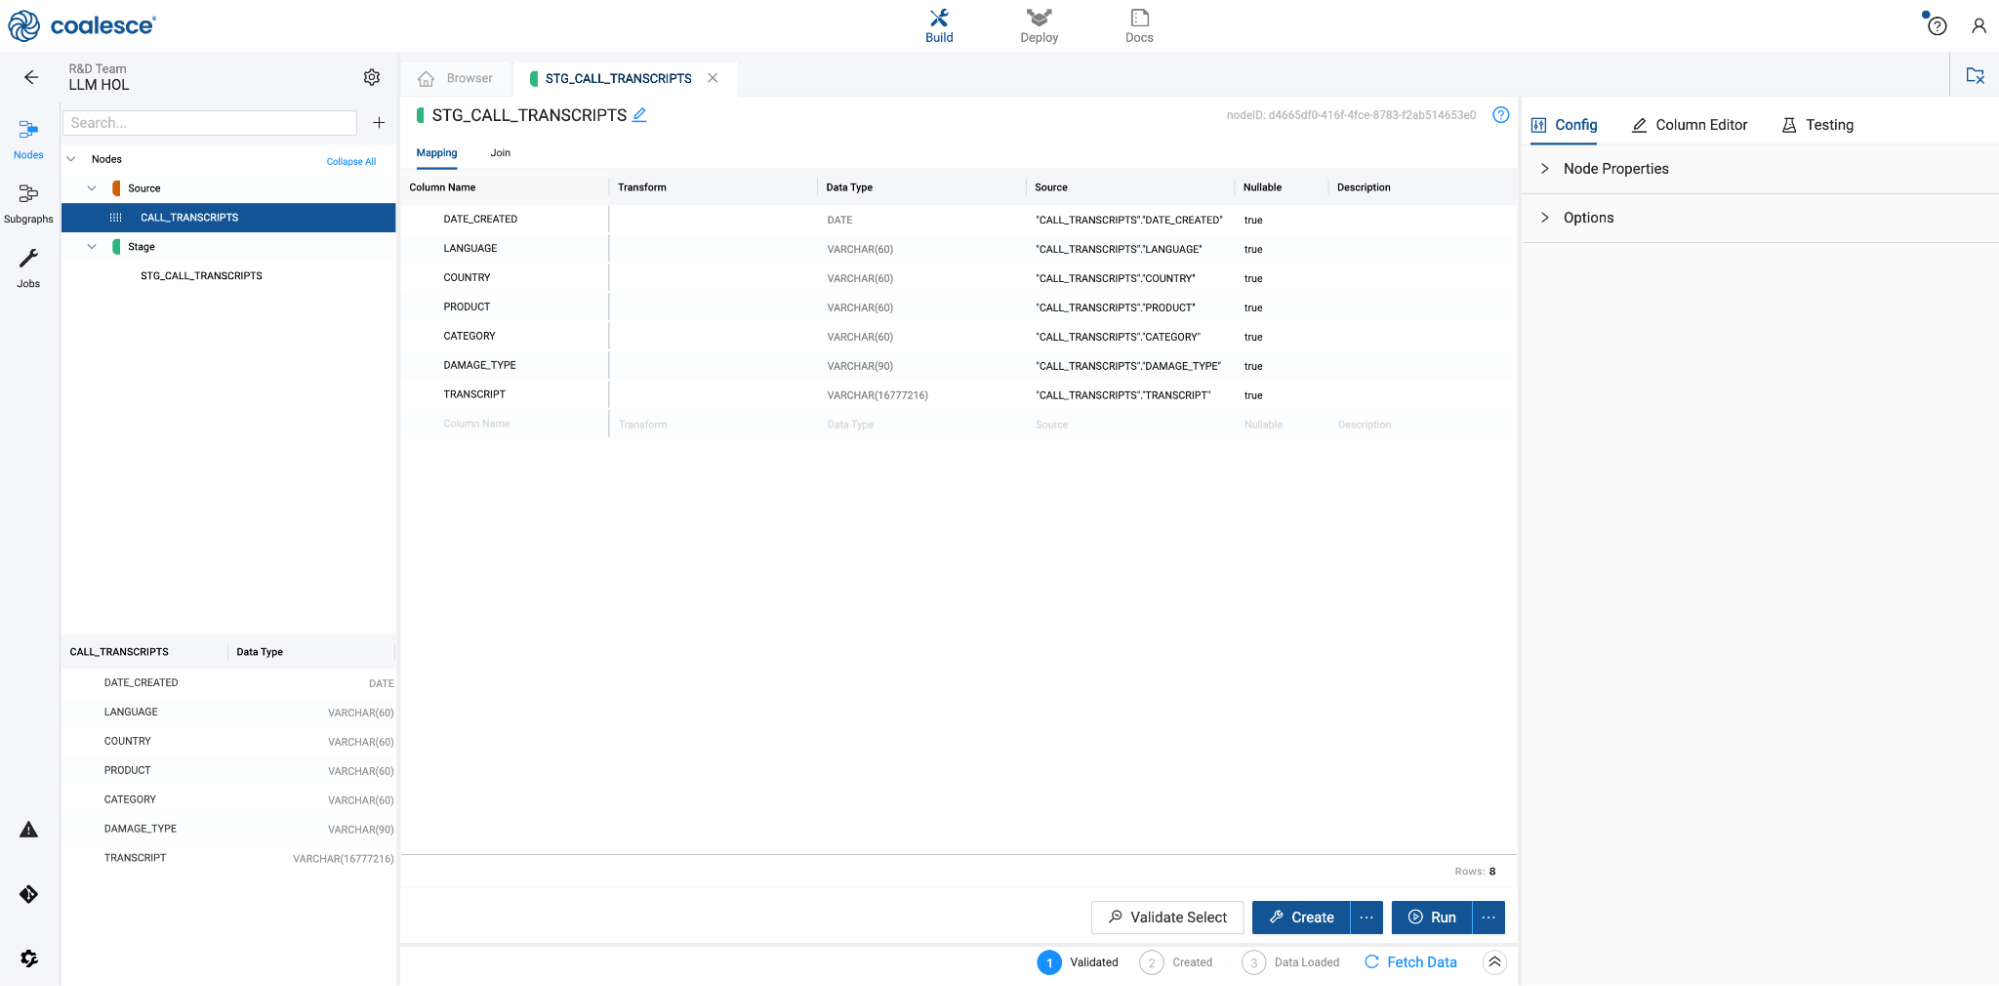1999x986 pixels.
Task: Click the plus icon to add node
Action: [x=379, y=123]
